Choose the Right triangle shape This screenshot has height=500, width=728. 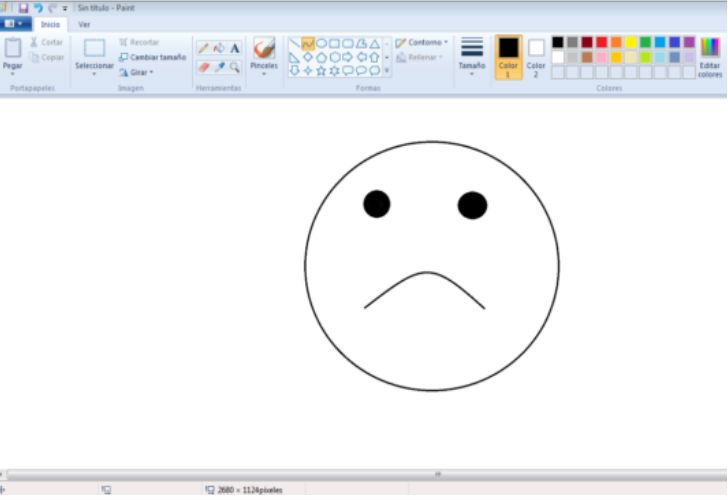[294, 58]
